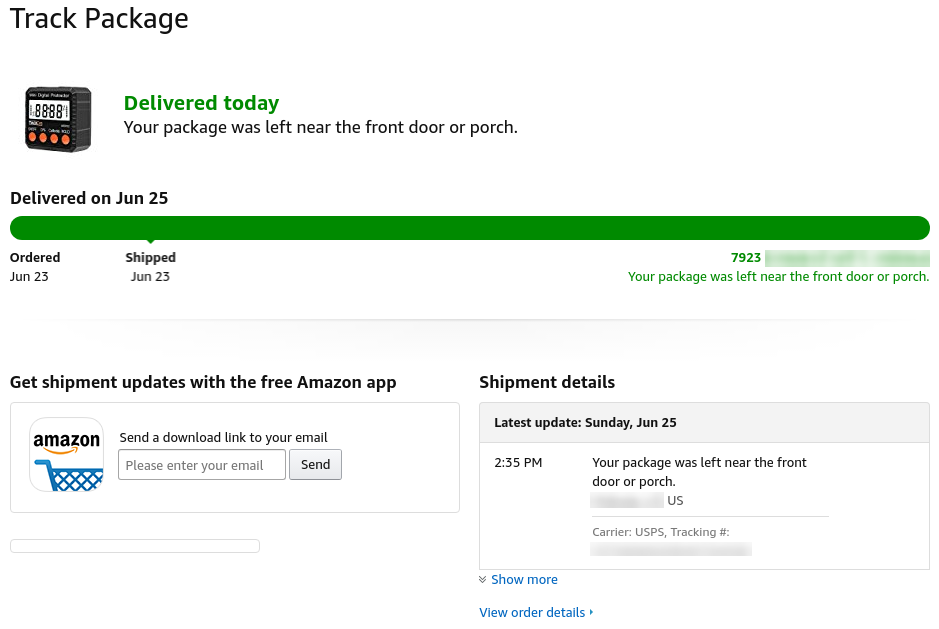939x629 pixels.
Task: Click the Shipped triangle marker on progress bar
Action: click(150, 242)
